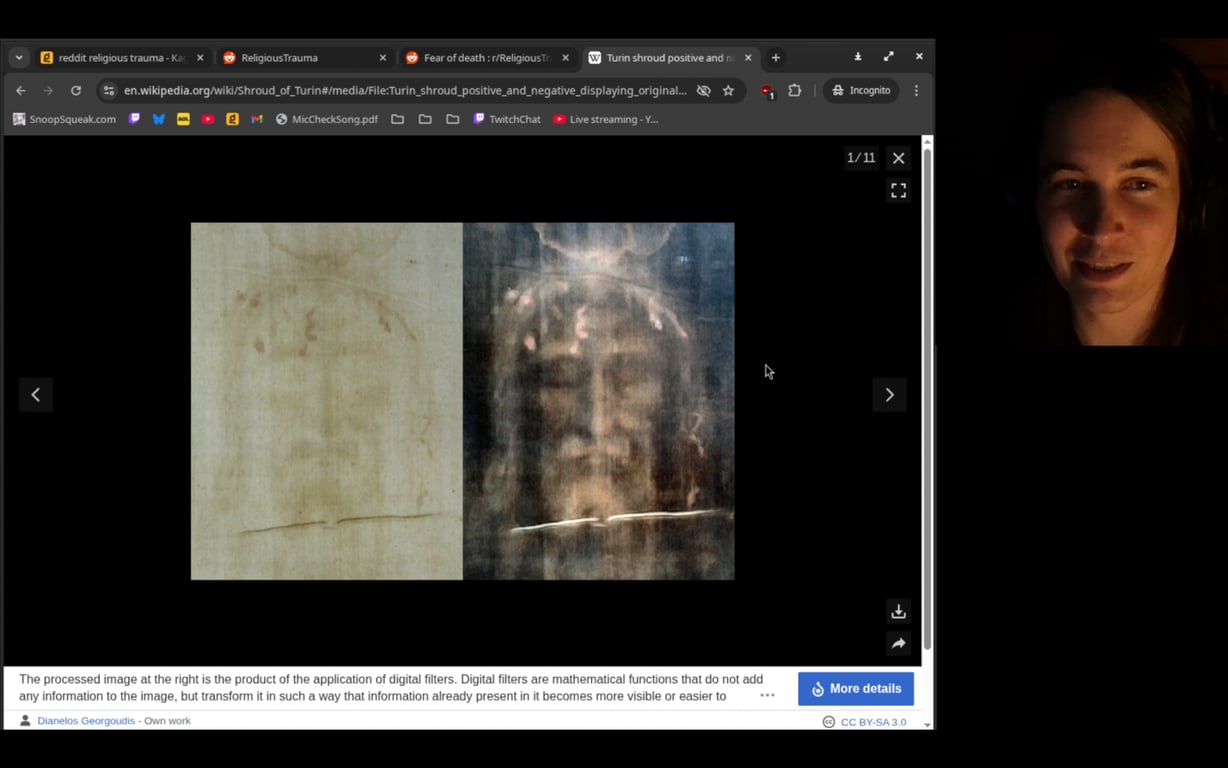This screenshot has width=1228, height=768.
Task: Open the MicCheckSong.pdf bookmark
Action: (x=326, y=119)
